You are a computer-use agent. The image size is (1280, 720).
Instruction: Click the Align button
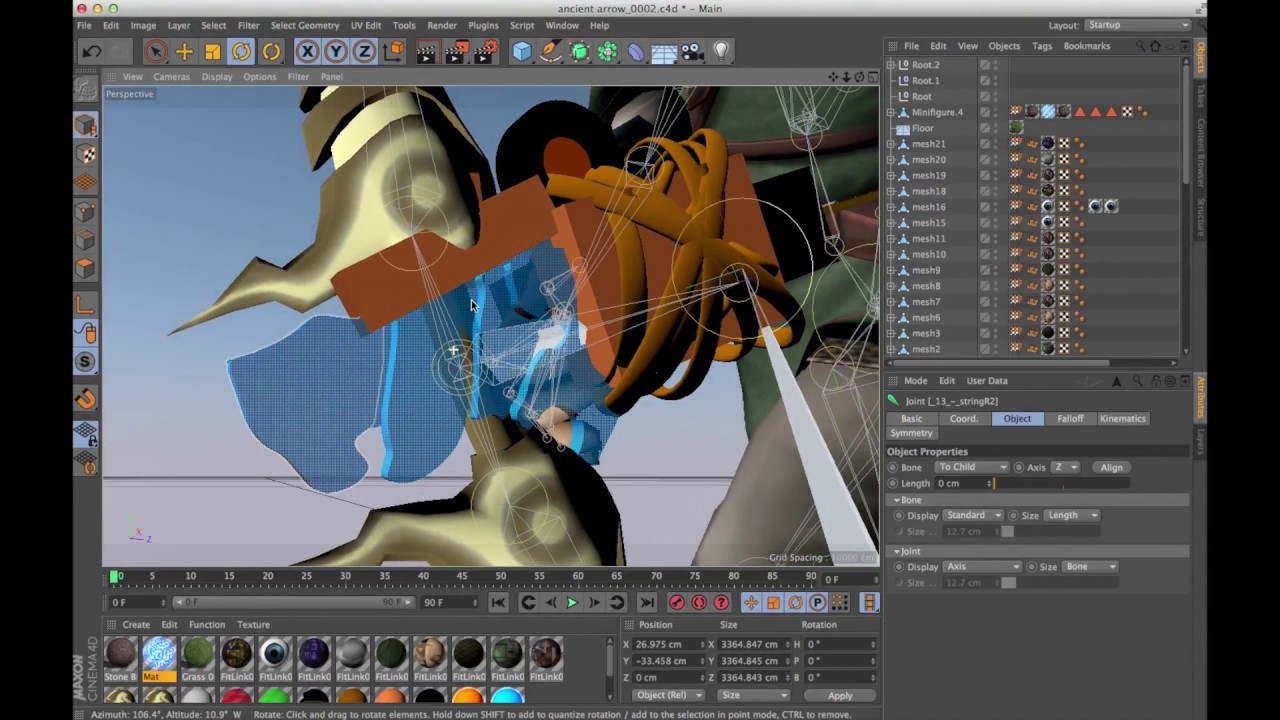click(x=1112, y=467)
